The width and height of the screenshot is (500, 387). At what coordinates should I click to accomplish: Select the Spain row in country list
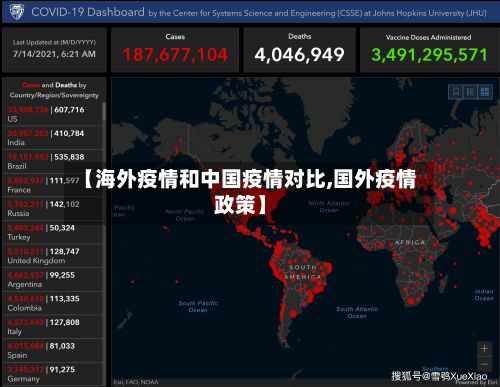[x=52, y=351]
